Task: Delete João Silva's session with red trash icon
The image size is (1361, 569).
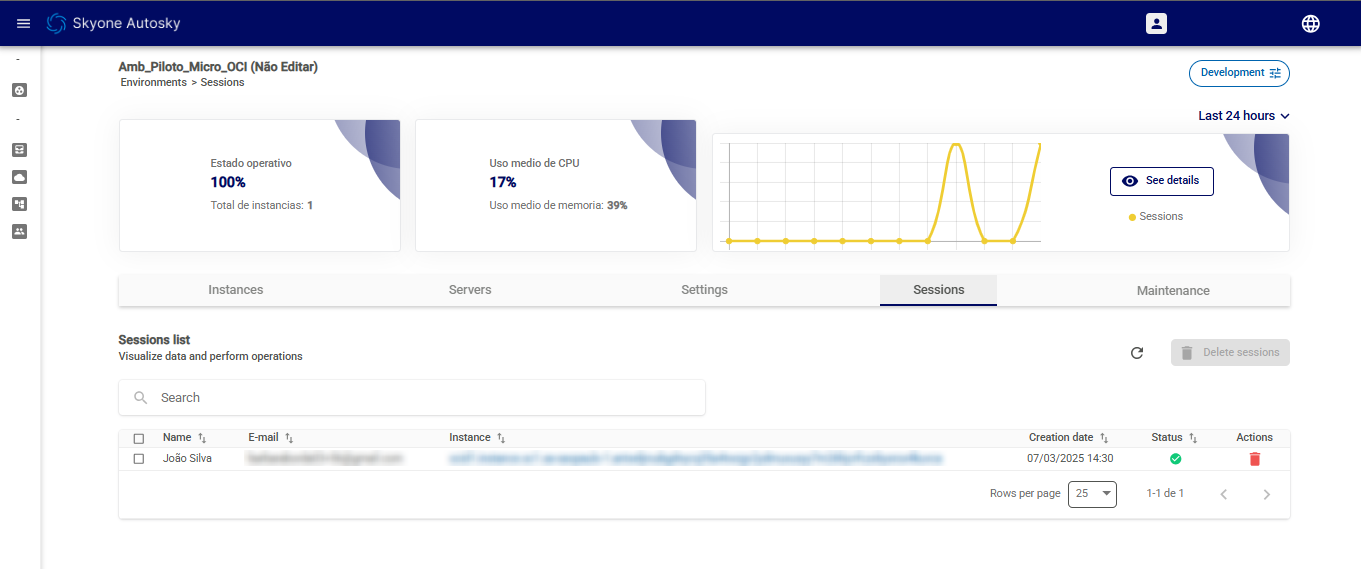Action: [x=1254, y=459]
